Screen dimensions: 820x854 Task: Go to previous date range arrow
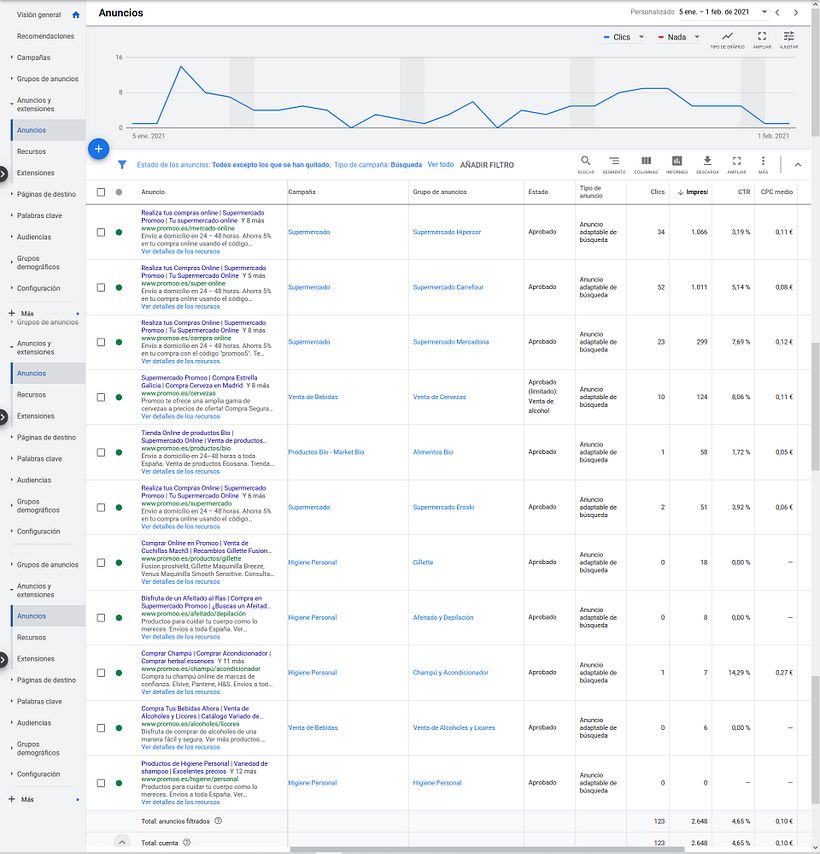(x=778, y=13)
